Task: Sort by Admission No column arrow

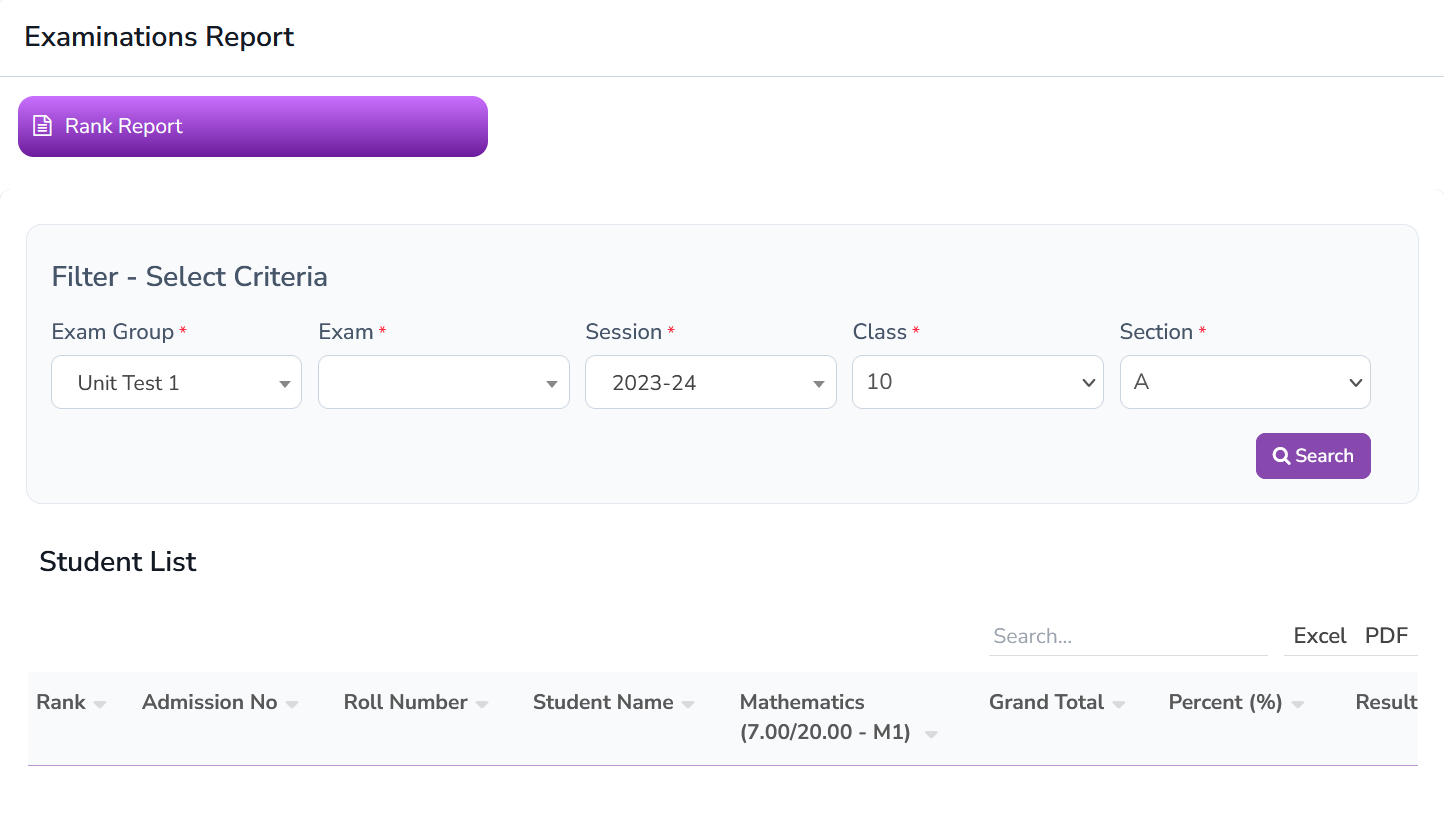Action: (x=292, y=704)
